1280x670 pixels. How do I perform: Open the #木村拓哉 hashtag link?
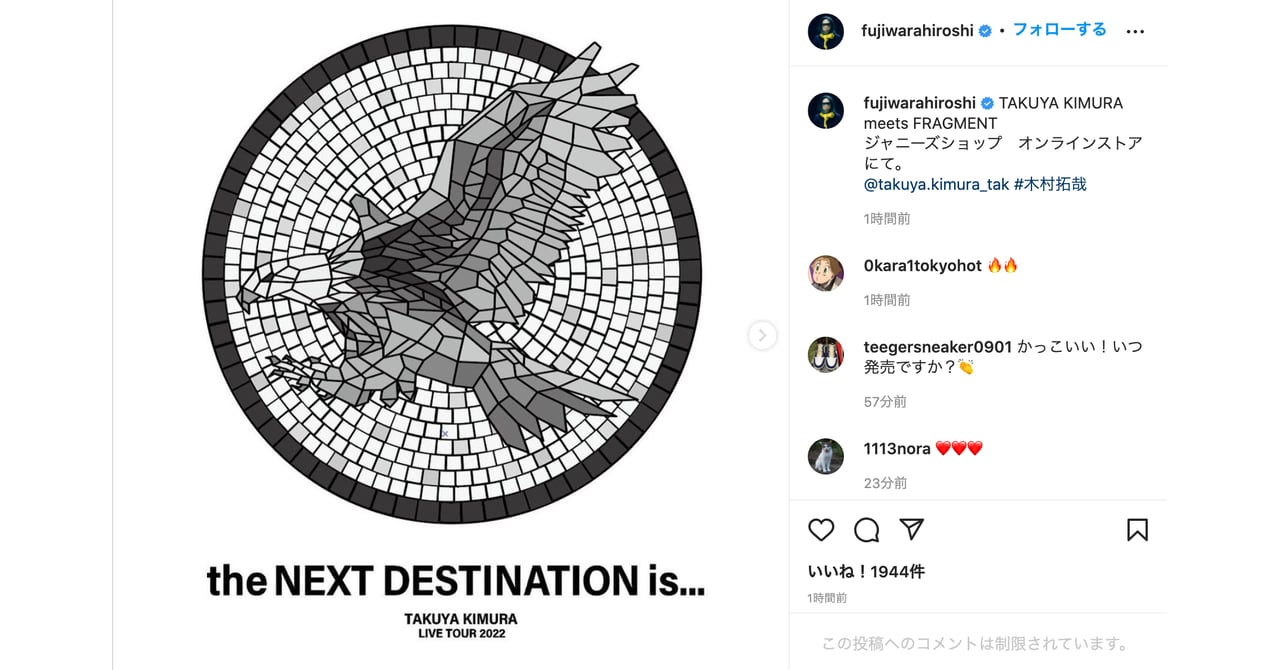[x=1050, y=184]
